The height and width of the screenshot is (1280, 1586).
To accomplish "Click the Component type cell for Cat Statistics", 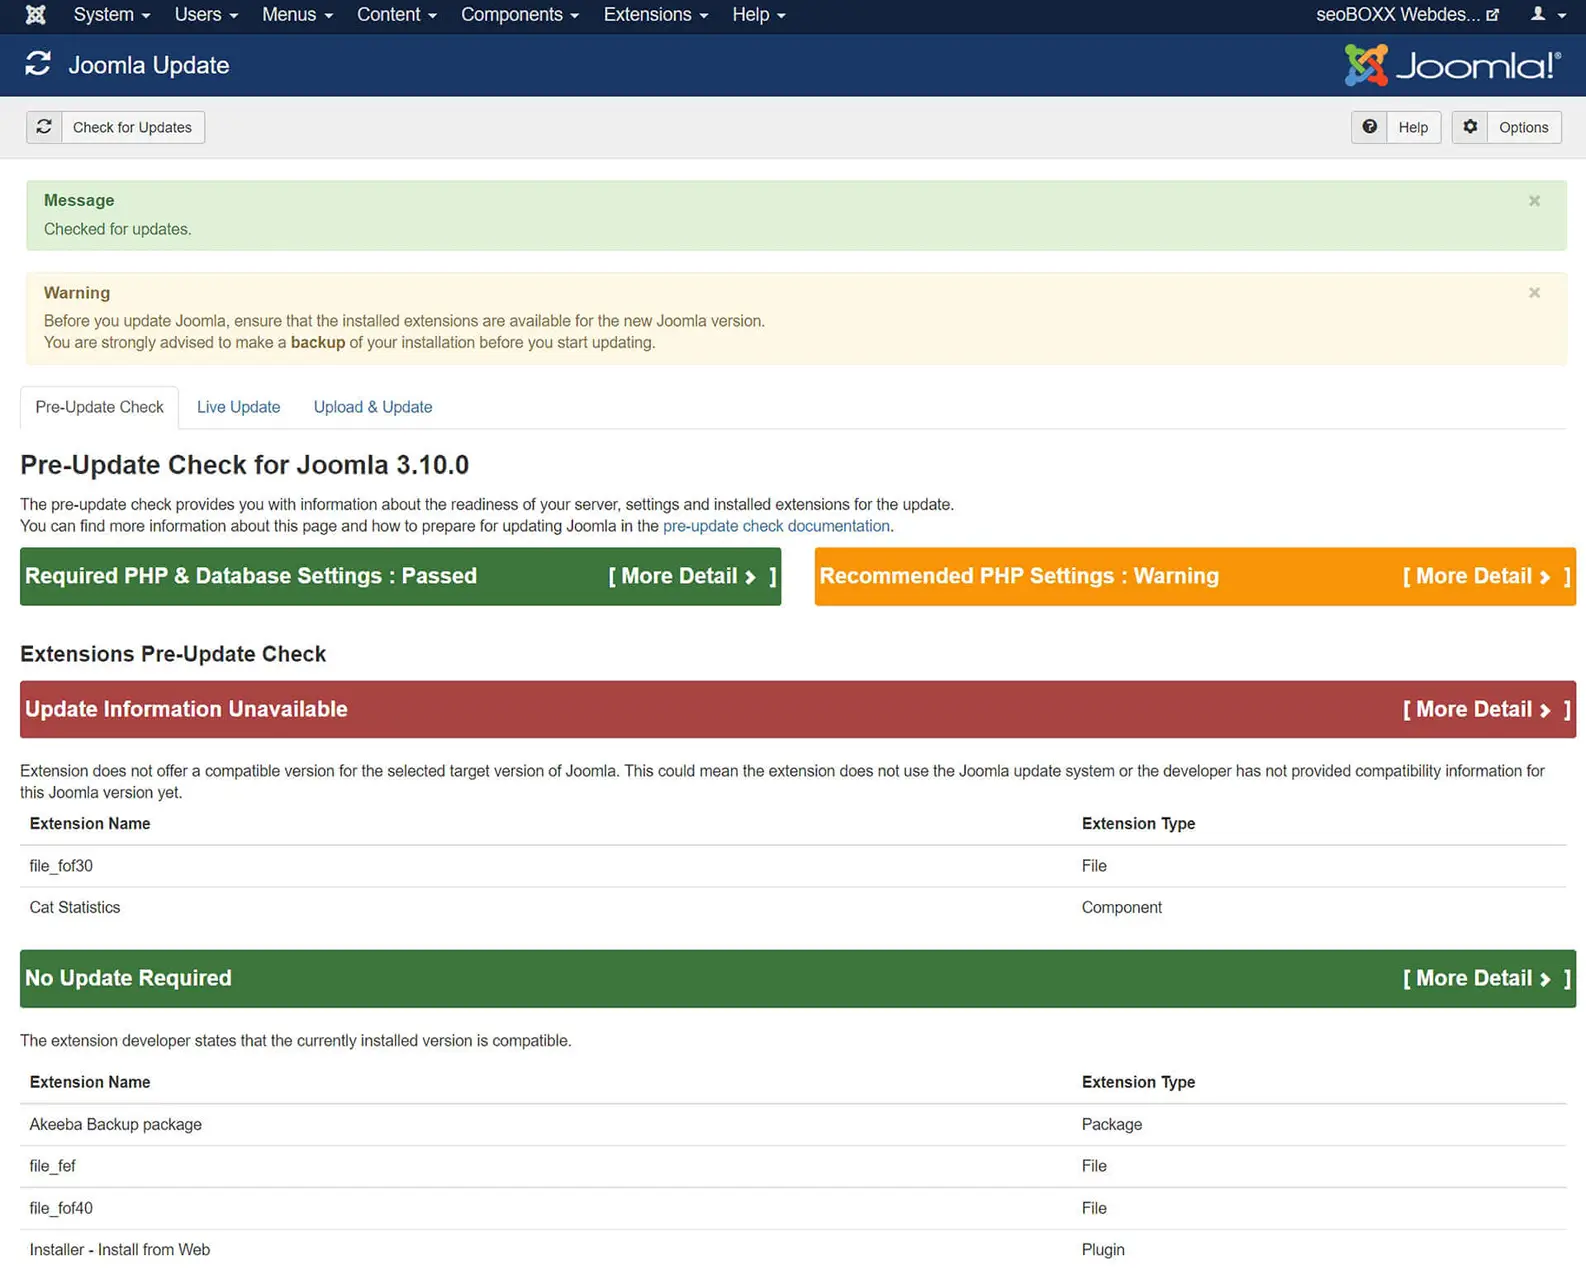I will click(x=1122, y=908).
